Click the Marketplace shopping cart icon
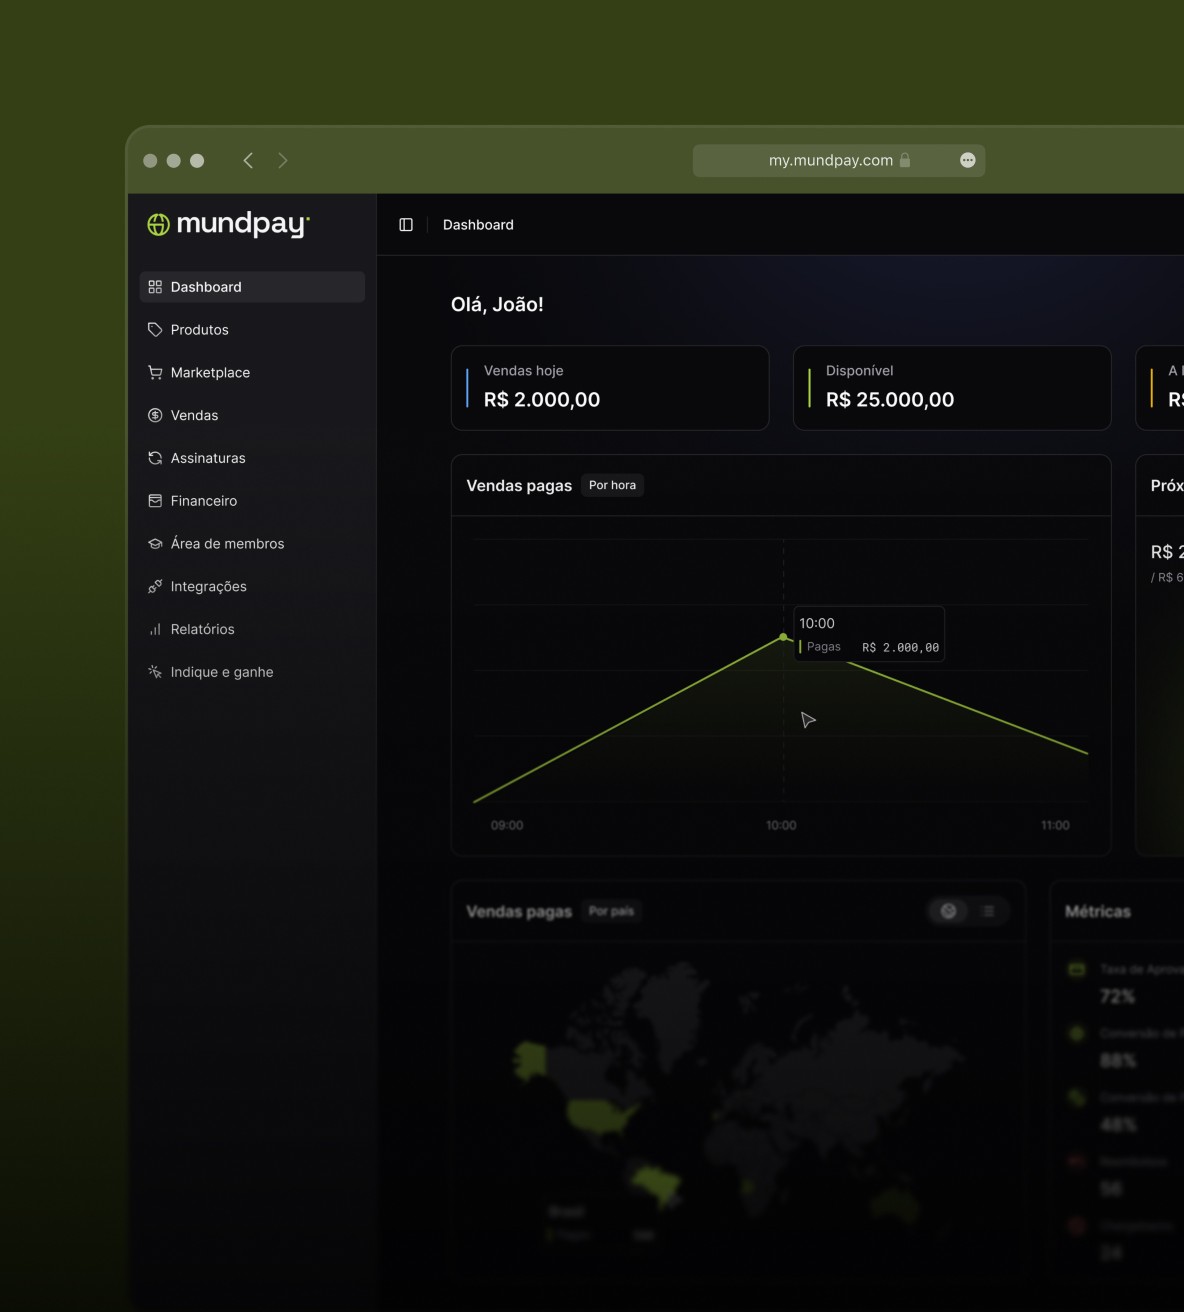 point(155,372)
